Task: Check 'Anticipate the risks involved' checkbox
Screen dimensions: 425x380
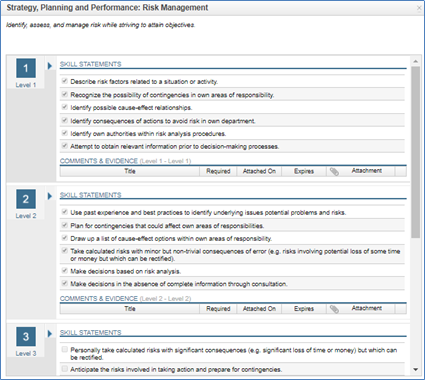Action: click(x=65, y=369)
